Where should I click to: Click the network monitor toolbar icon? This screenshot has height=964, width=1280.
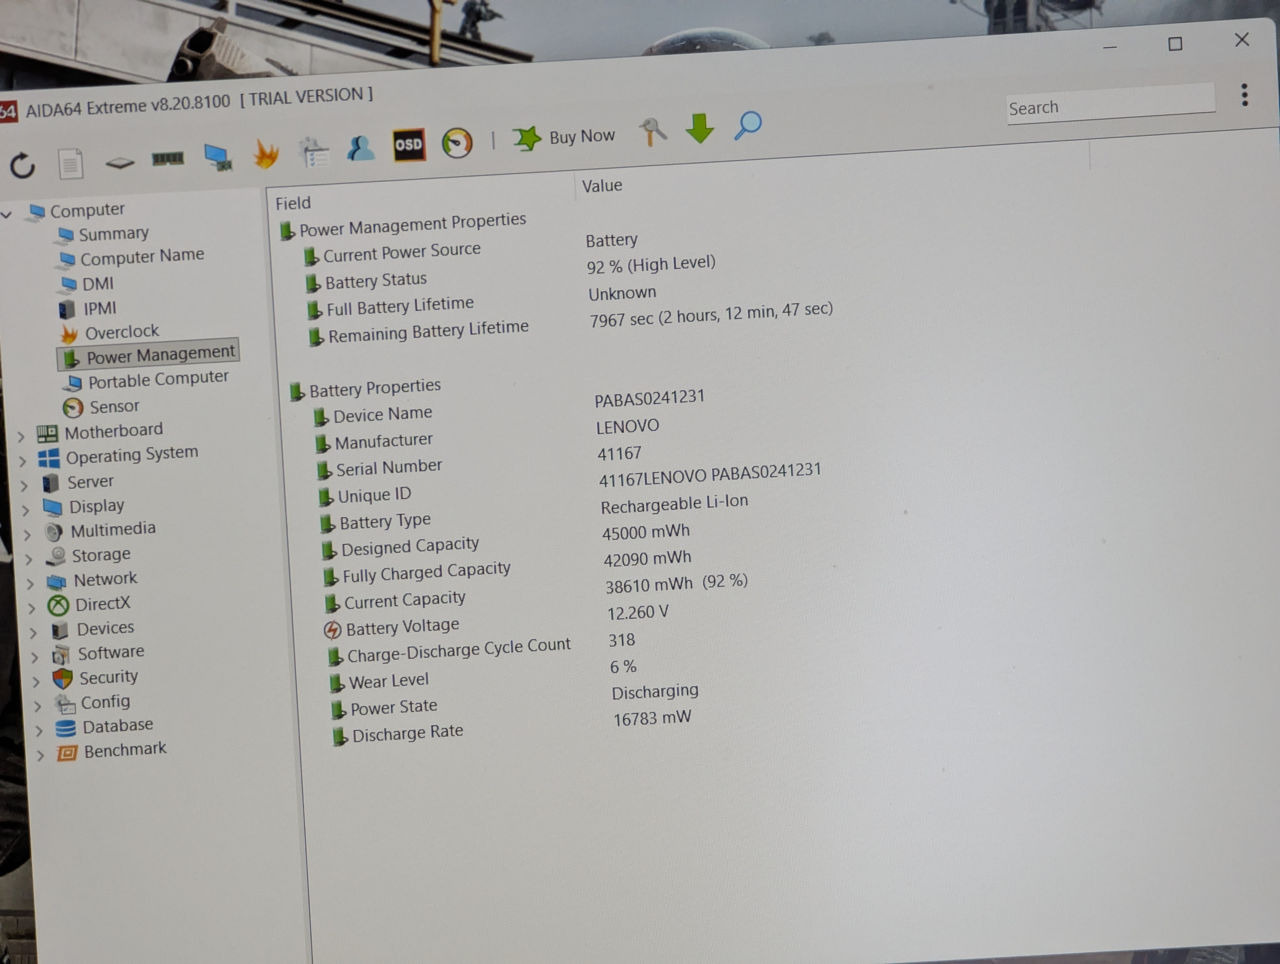pyautogui.click(x=217, y=157)
